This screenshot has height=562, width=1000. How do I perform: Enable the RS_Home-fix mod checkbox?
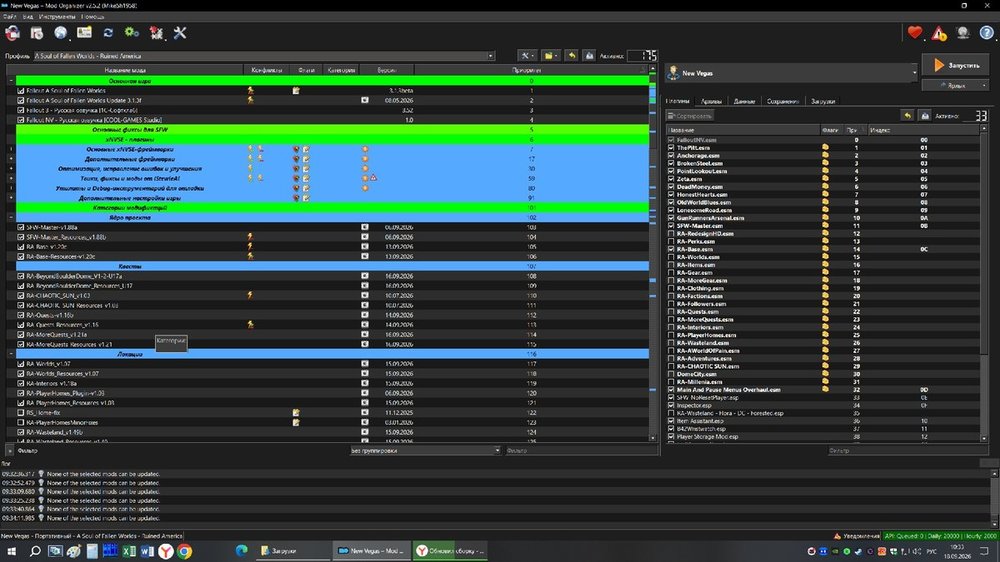[21, 413]
